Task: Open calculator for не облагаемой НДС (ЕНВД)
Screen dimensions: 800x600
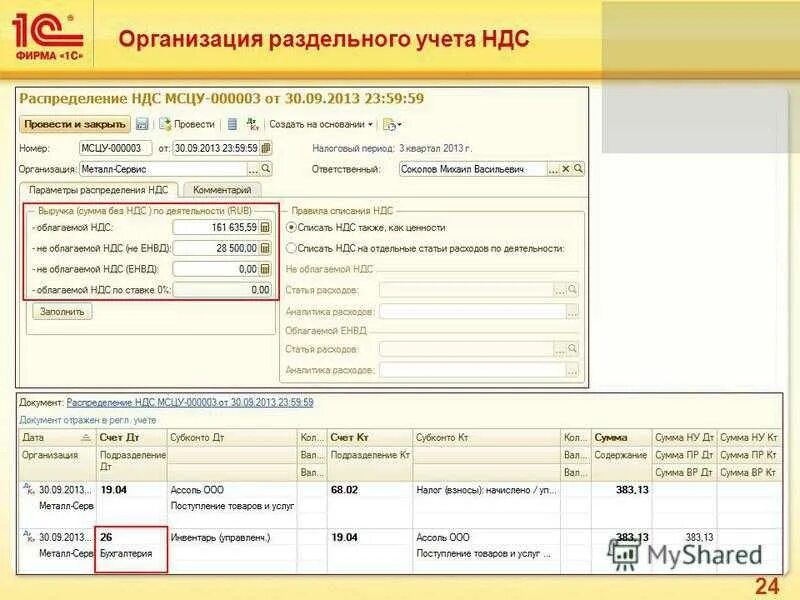Action: coord(265,269)
